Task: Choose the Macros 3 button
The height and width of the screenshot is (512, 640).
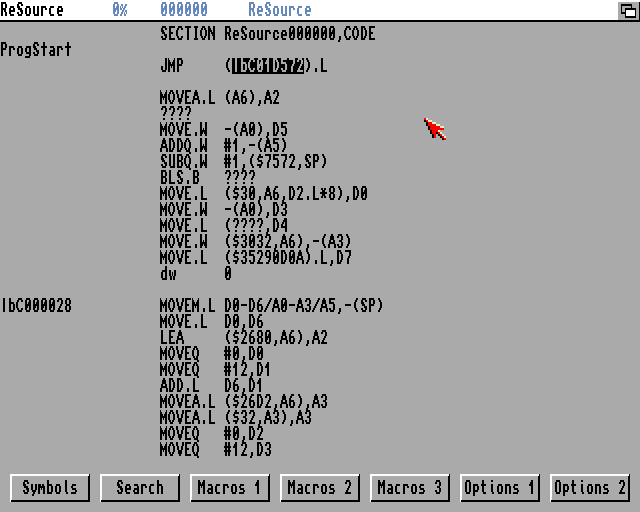Action: (x=410, y=488)
